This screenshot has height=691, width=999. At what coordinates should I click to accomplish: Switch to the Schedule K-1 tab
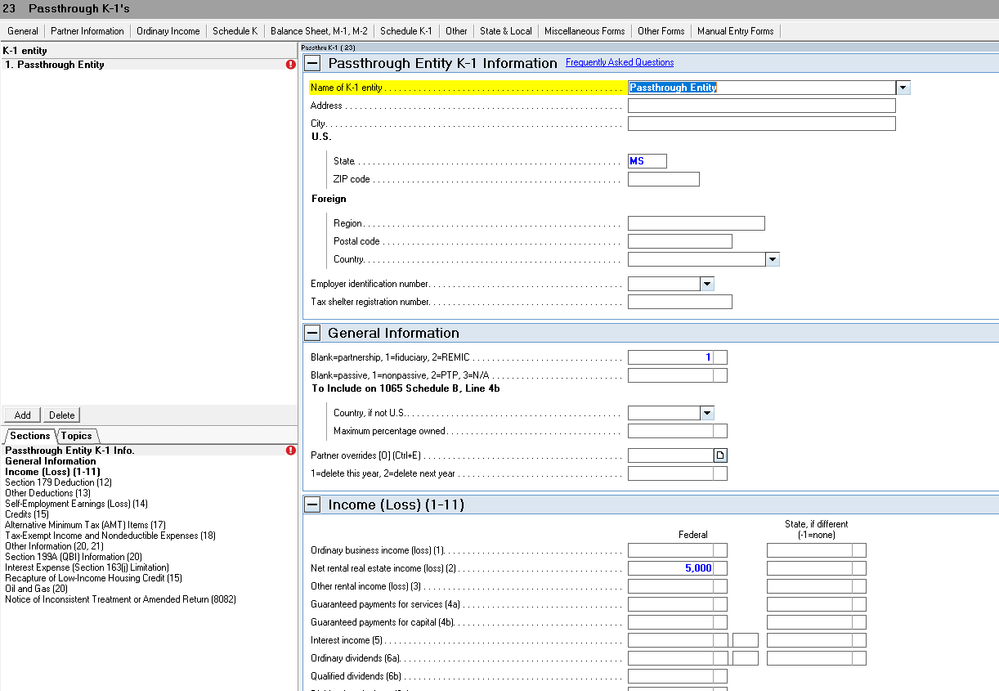pyautogui.click(x=406, y=31)
